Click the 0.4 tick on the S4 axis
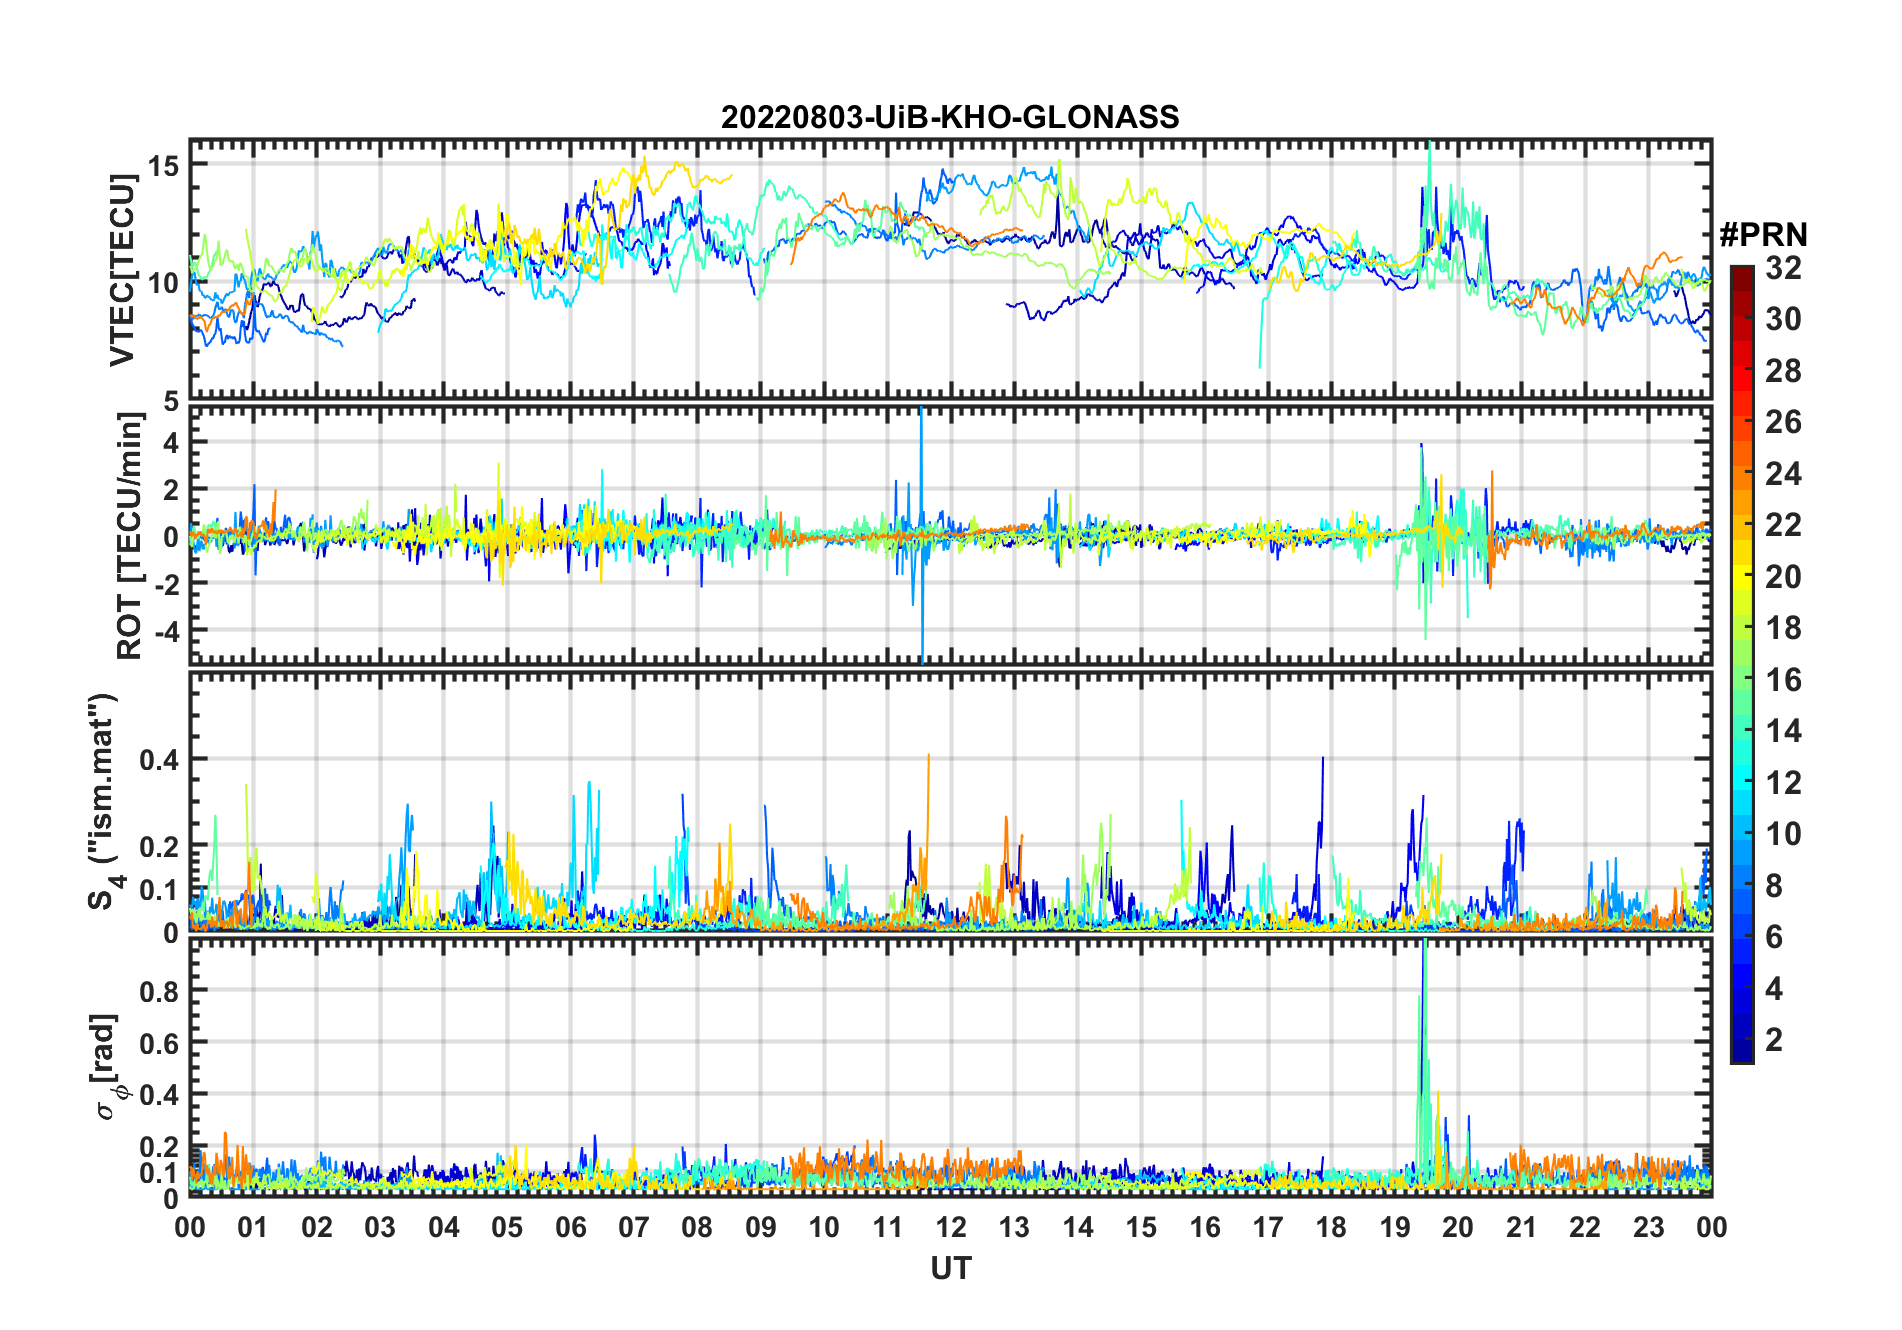Image resolution: width=1902 pixels, height=1330 pixels. click(x=158, y=760)
